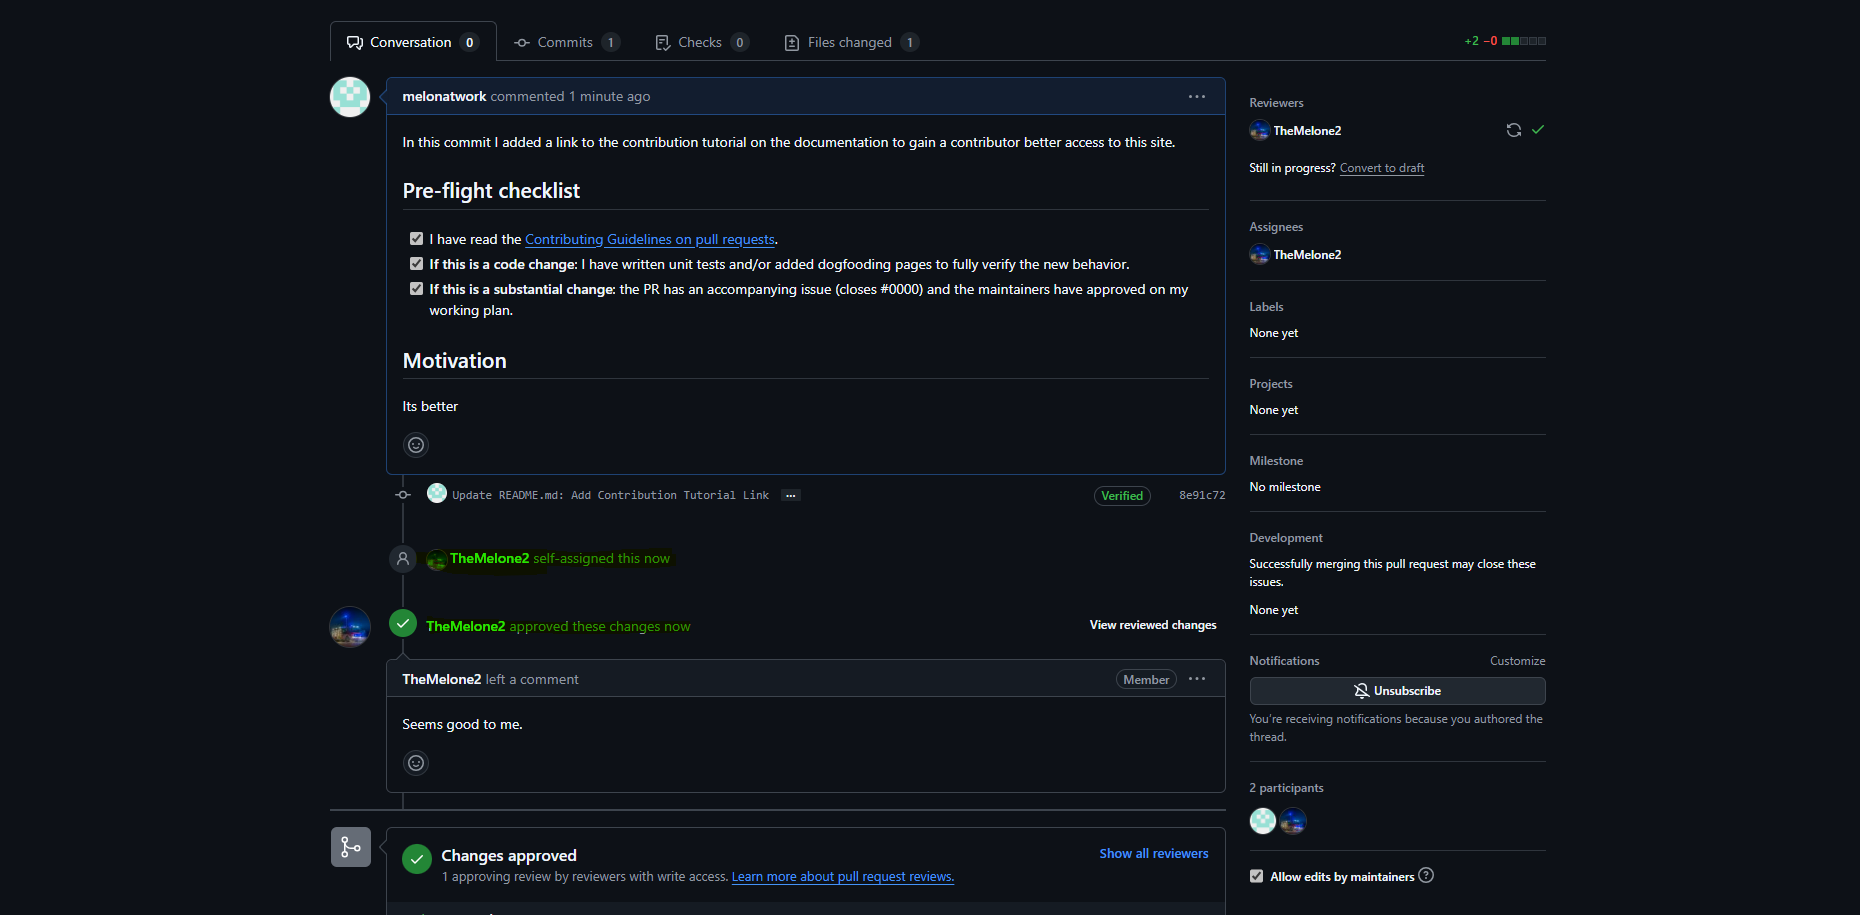Toggle the "substantial change" checklist checkbox
The width and height of the screenshot is (1860, 915).
[x=416, y=289]
